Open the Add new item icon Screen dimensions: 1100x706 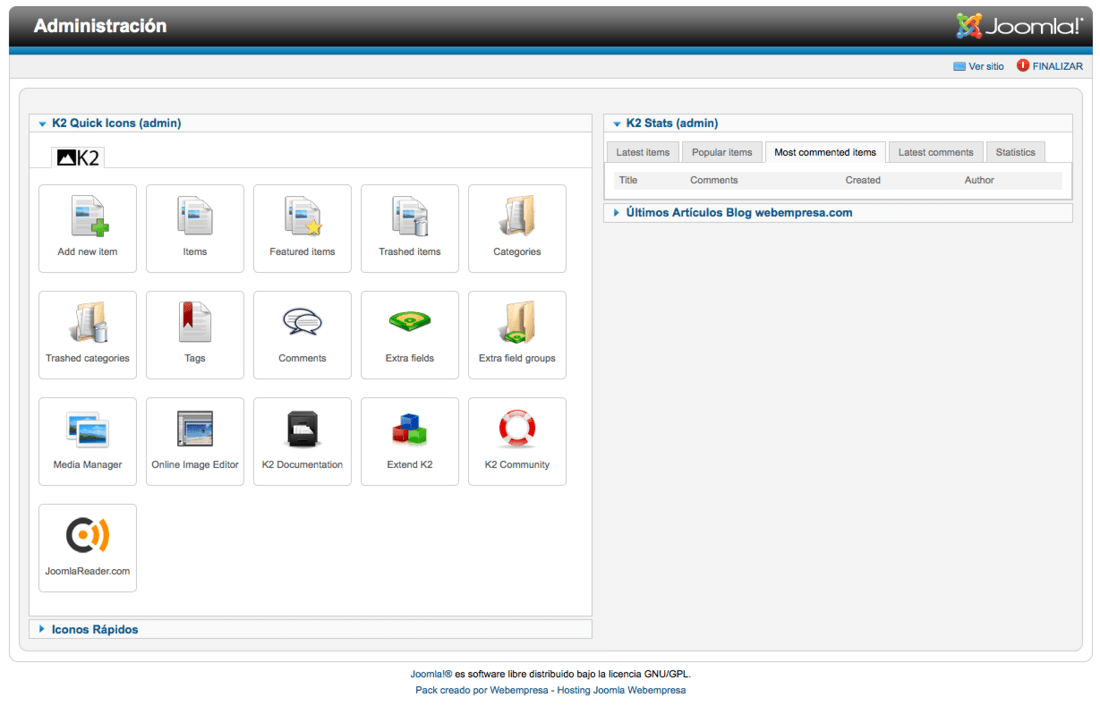tap(88, 228)
